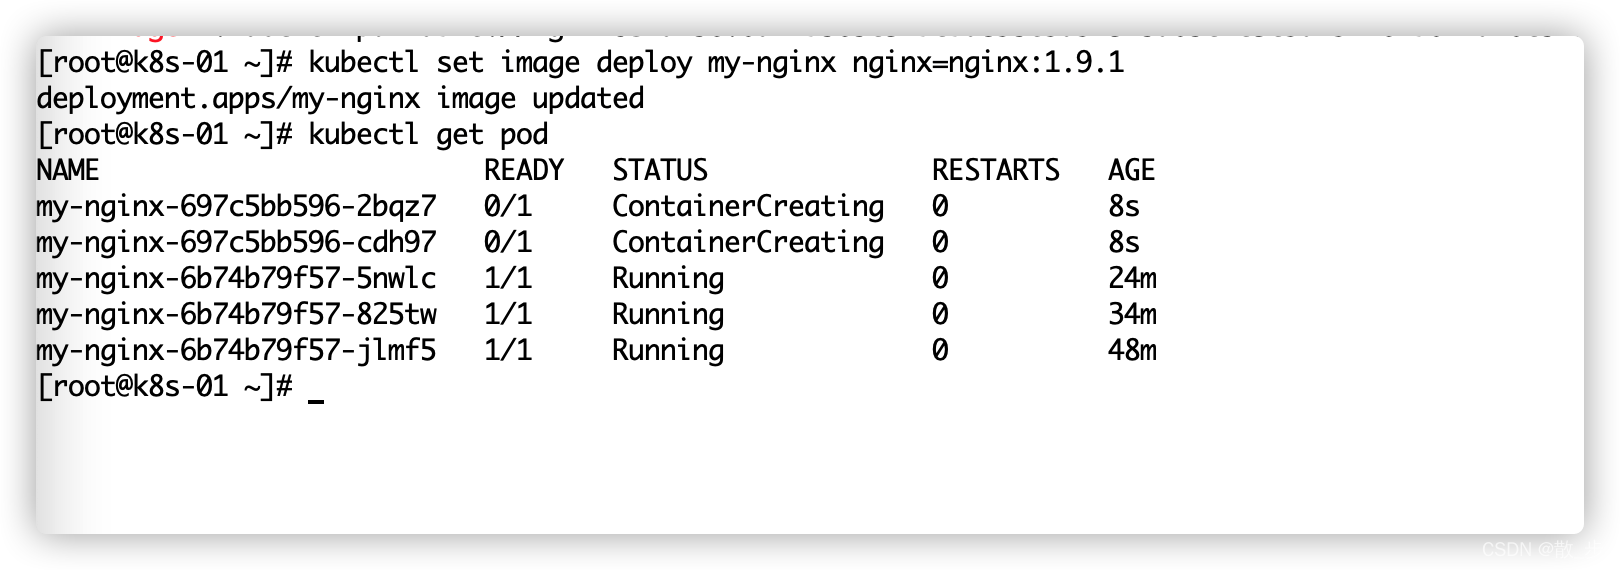The height and width of the screenshot is (570, 1620).
Task: Click the READY column header
Action: tap(524, 170)
